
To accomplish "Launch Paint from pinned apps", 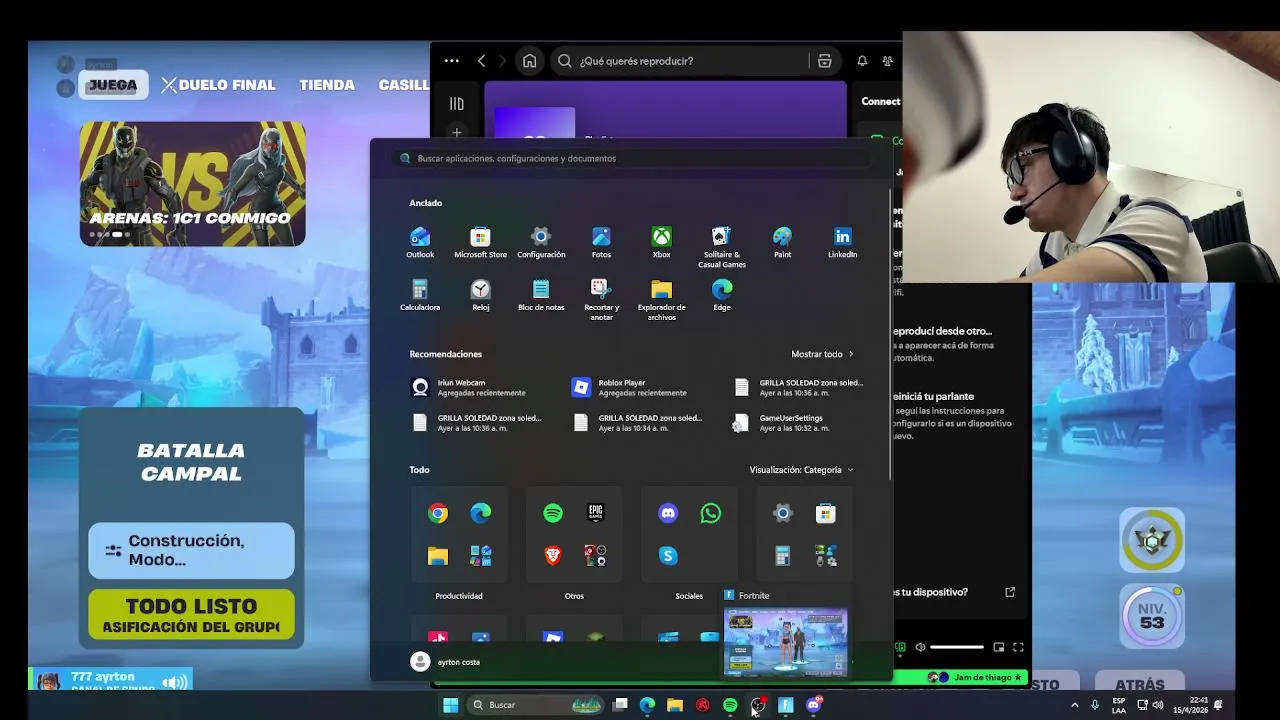I will (x=782, y=242).
